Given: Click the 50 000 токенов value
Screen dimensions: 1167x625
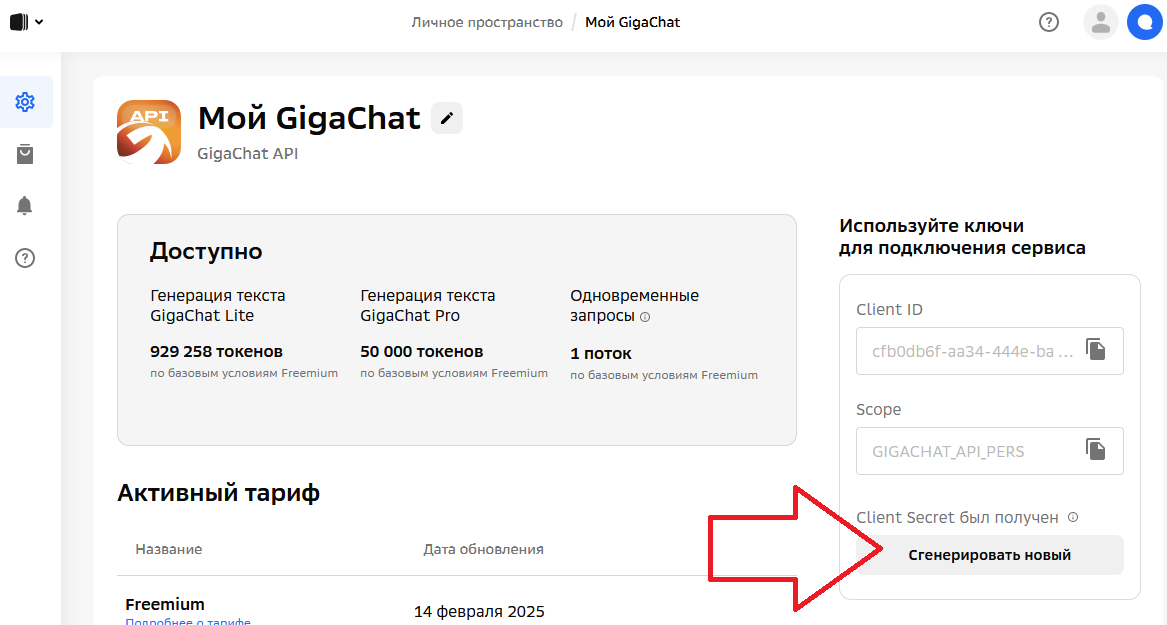Looking at the screenshot, I should [x=422, y=351].
